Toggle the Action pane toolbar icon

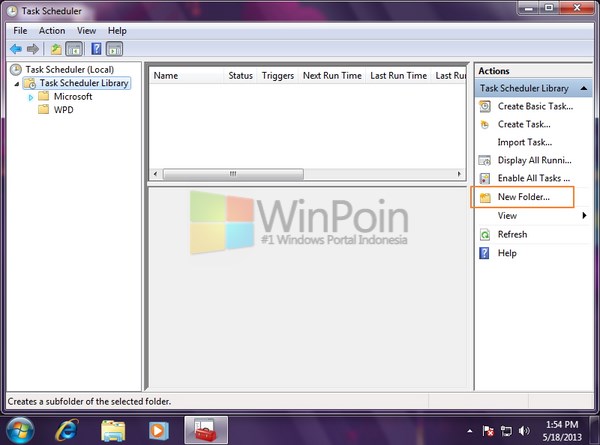[114, 49]
